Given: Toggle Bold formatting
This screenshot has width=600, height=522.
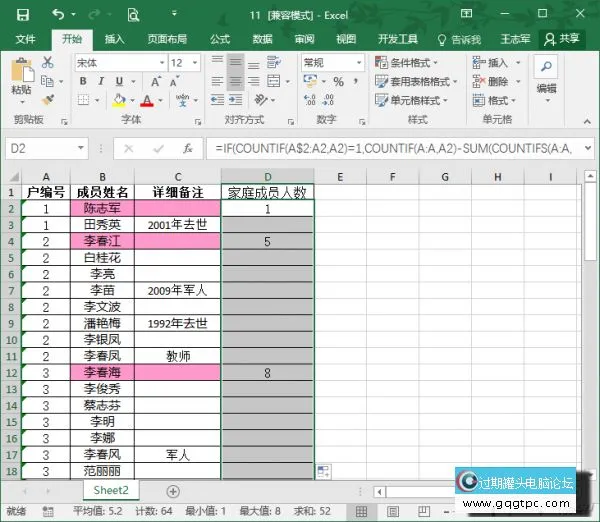Looking at the screenshot, I should click(80, 81).
